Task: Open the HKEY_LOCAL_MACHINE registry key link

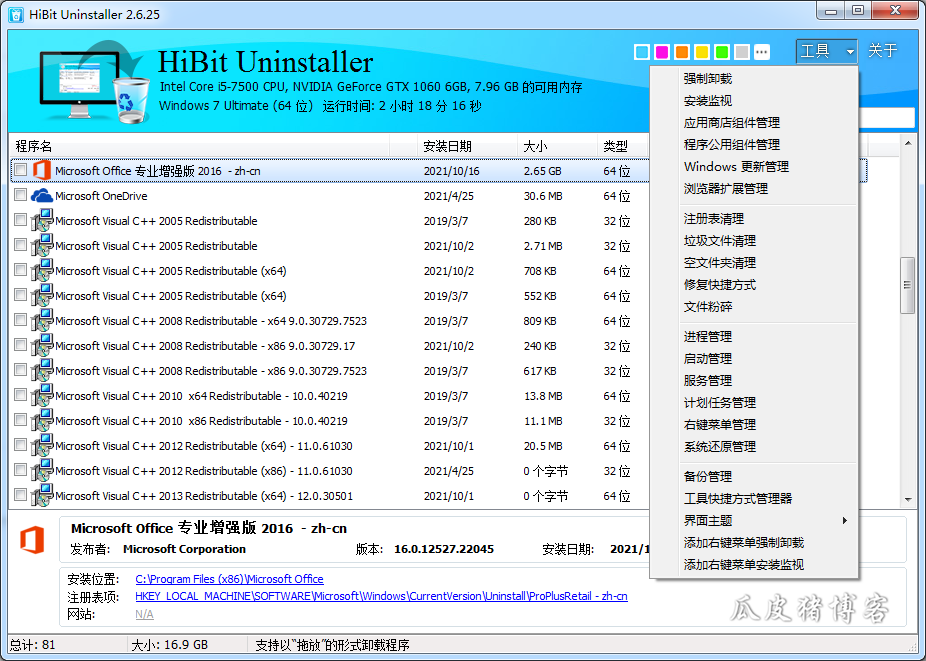Action: (x=381, y=596)
